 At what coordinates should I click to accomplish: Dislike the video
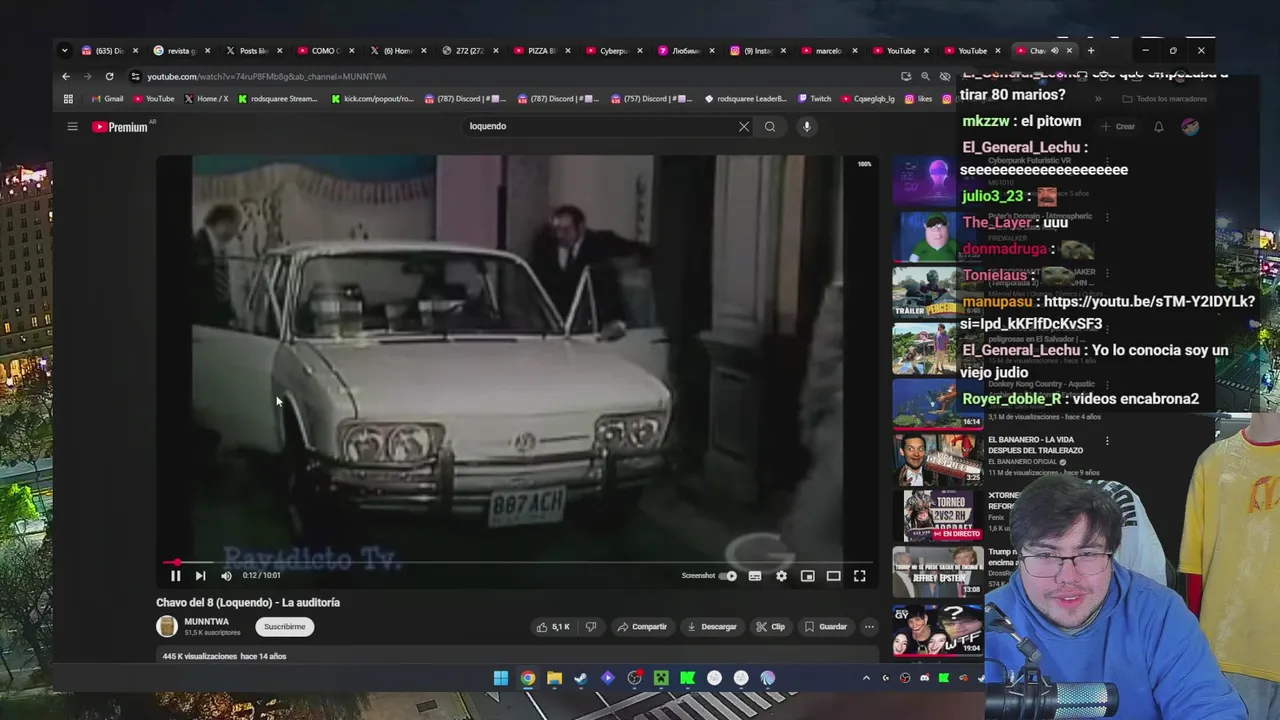(x=591, y=627)
